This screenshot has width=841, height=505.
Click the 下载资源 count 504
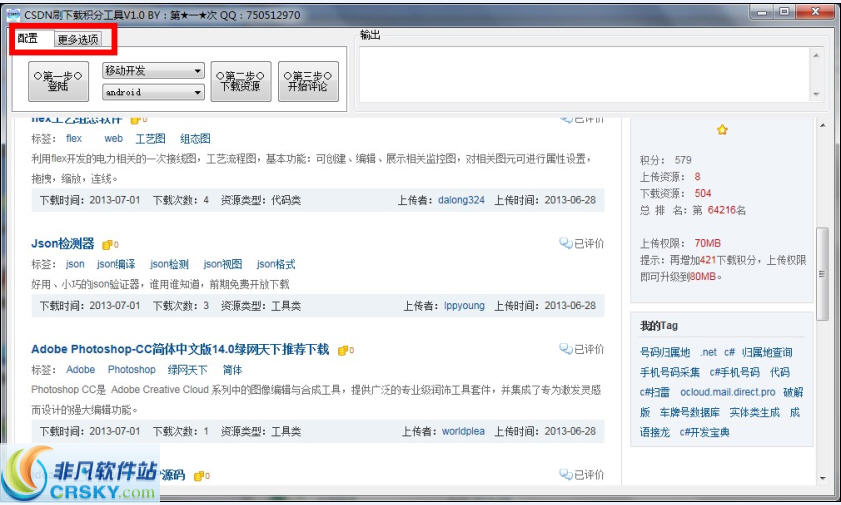click(703, 193)
